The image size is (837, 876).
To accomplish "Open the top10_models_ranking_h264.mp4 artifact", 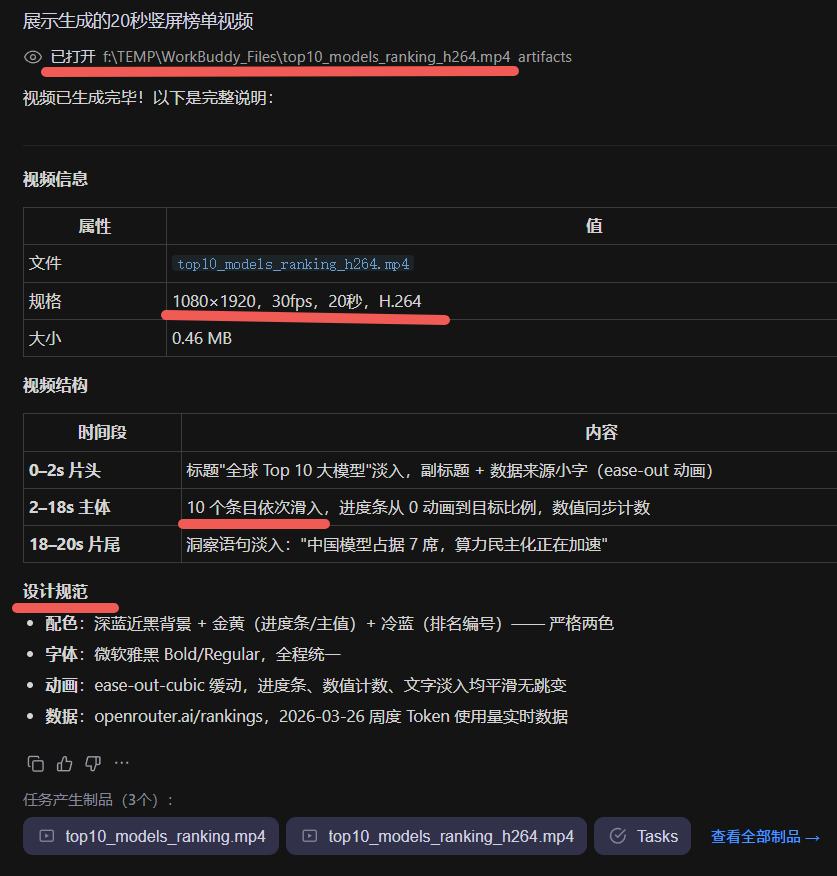I will pyautogui.click(x=435, y=836).
